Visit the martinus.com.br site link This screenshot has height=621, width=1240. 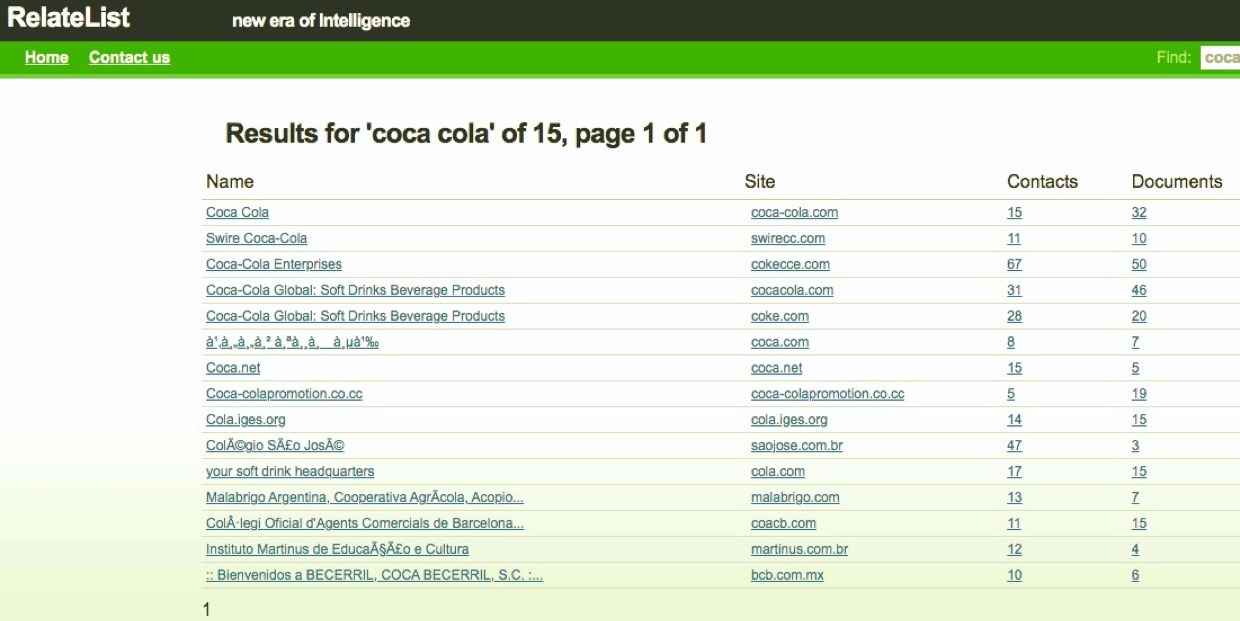click(799, 550)
